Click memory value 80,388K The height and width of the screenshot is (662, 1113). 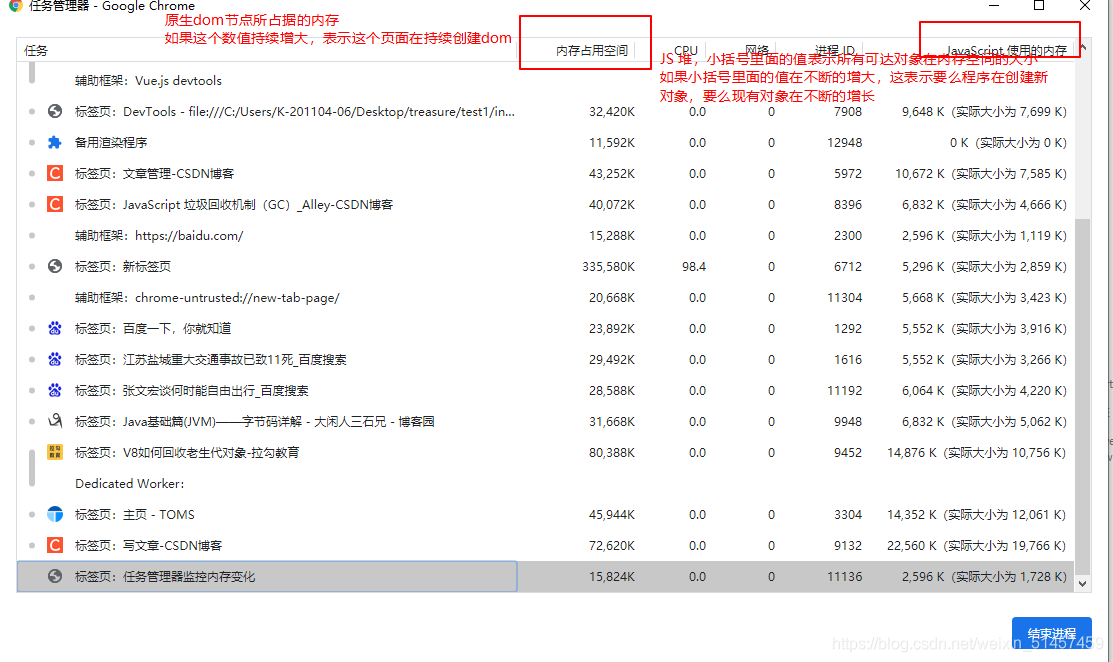coord(612,453)
